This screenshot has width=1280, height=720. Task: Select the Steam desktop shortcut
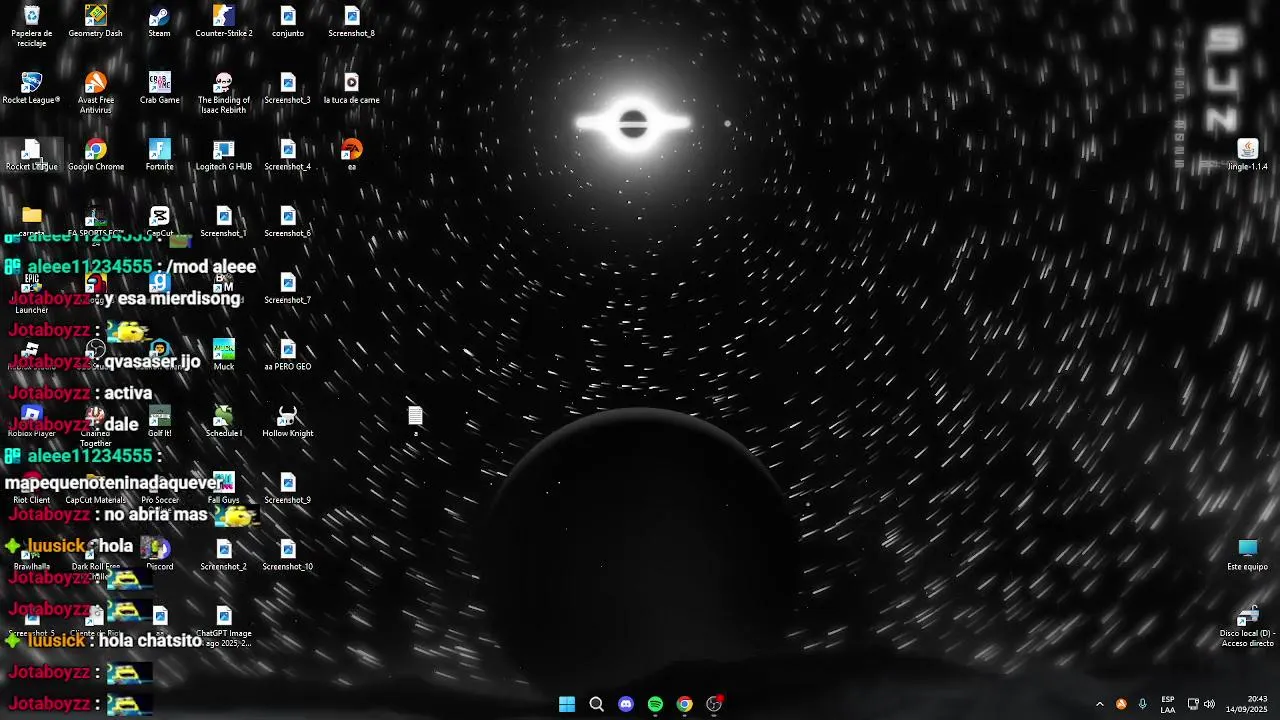click(159, 22)
